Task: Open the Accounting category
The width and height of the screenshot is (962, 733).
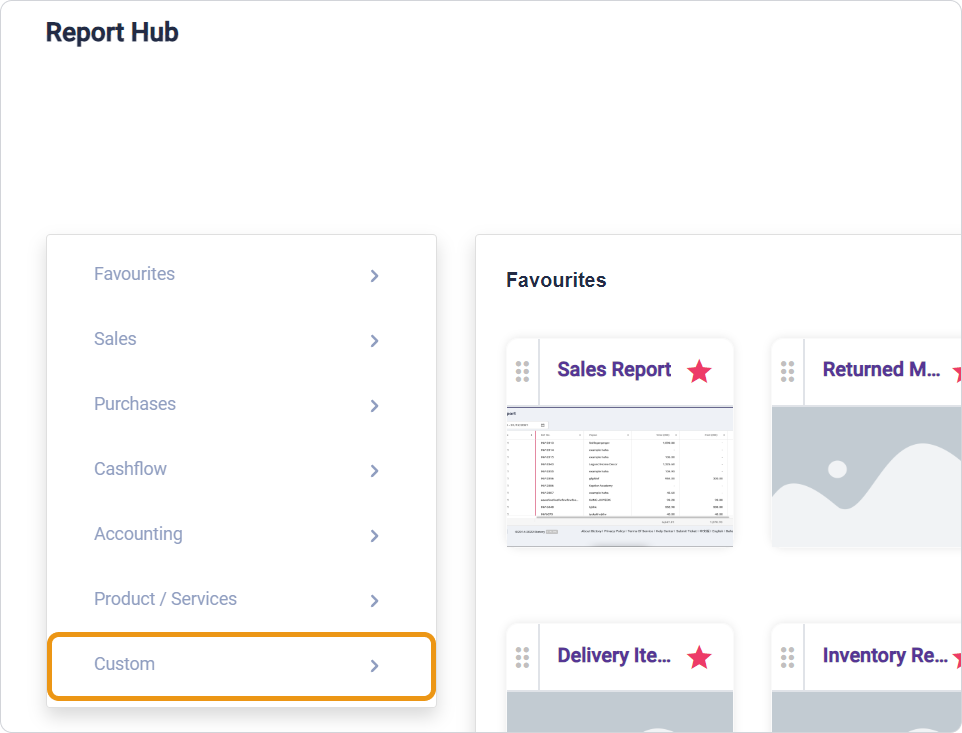Action: [241, 534]
